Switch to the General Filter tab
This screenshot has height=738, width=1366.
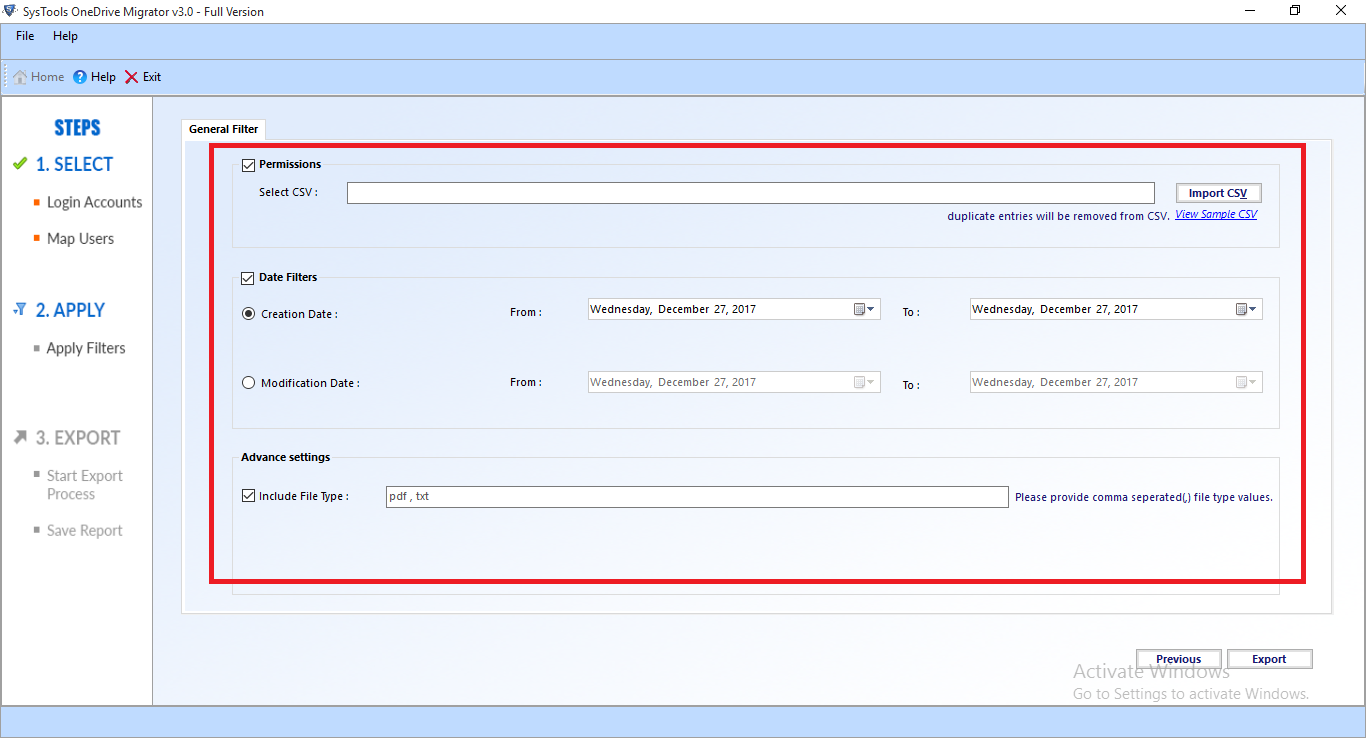pyautogui.click(x=224, y=129)
